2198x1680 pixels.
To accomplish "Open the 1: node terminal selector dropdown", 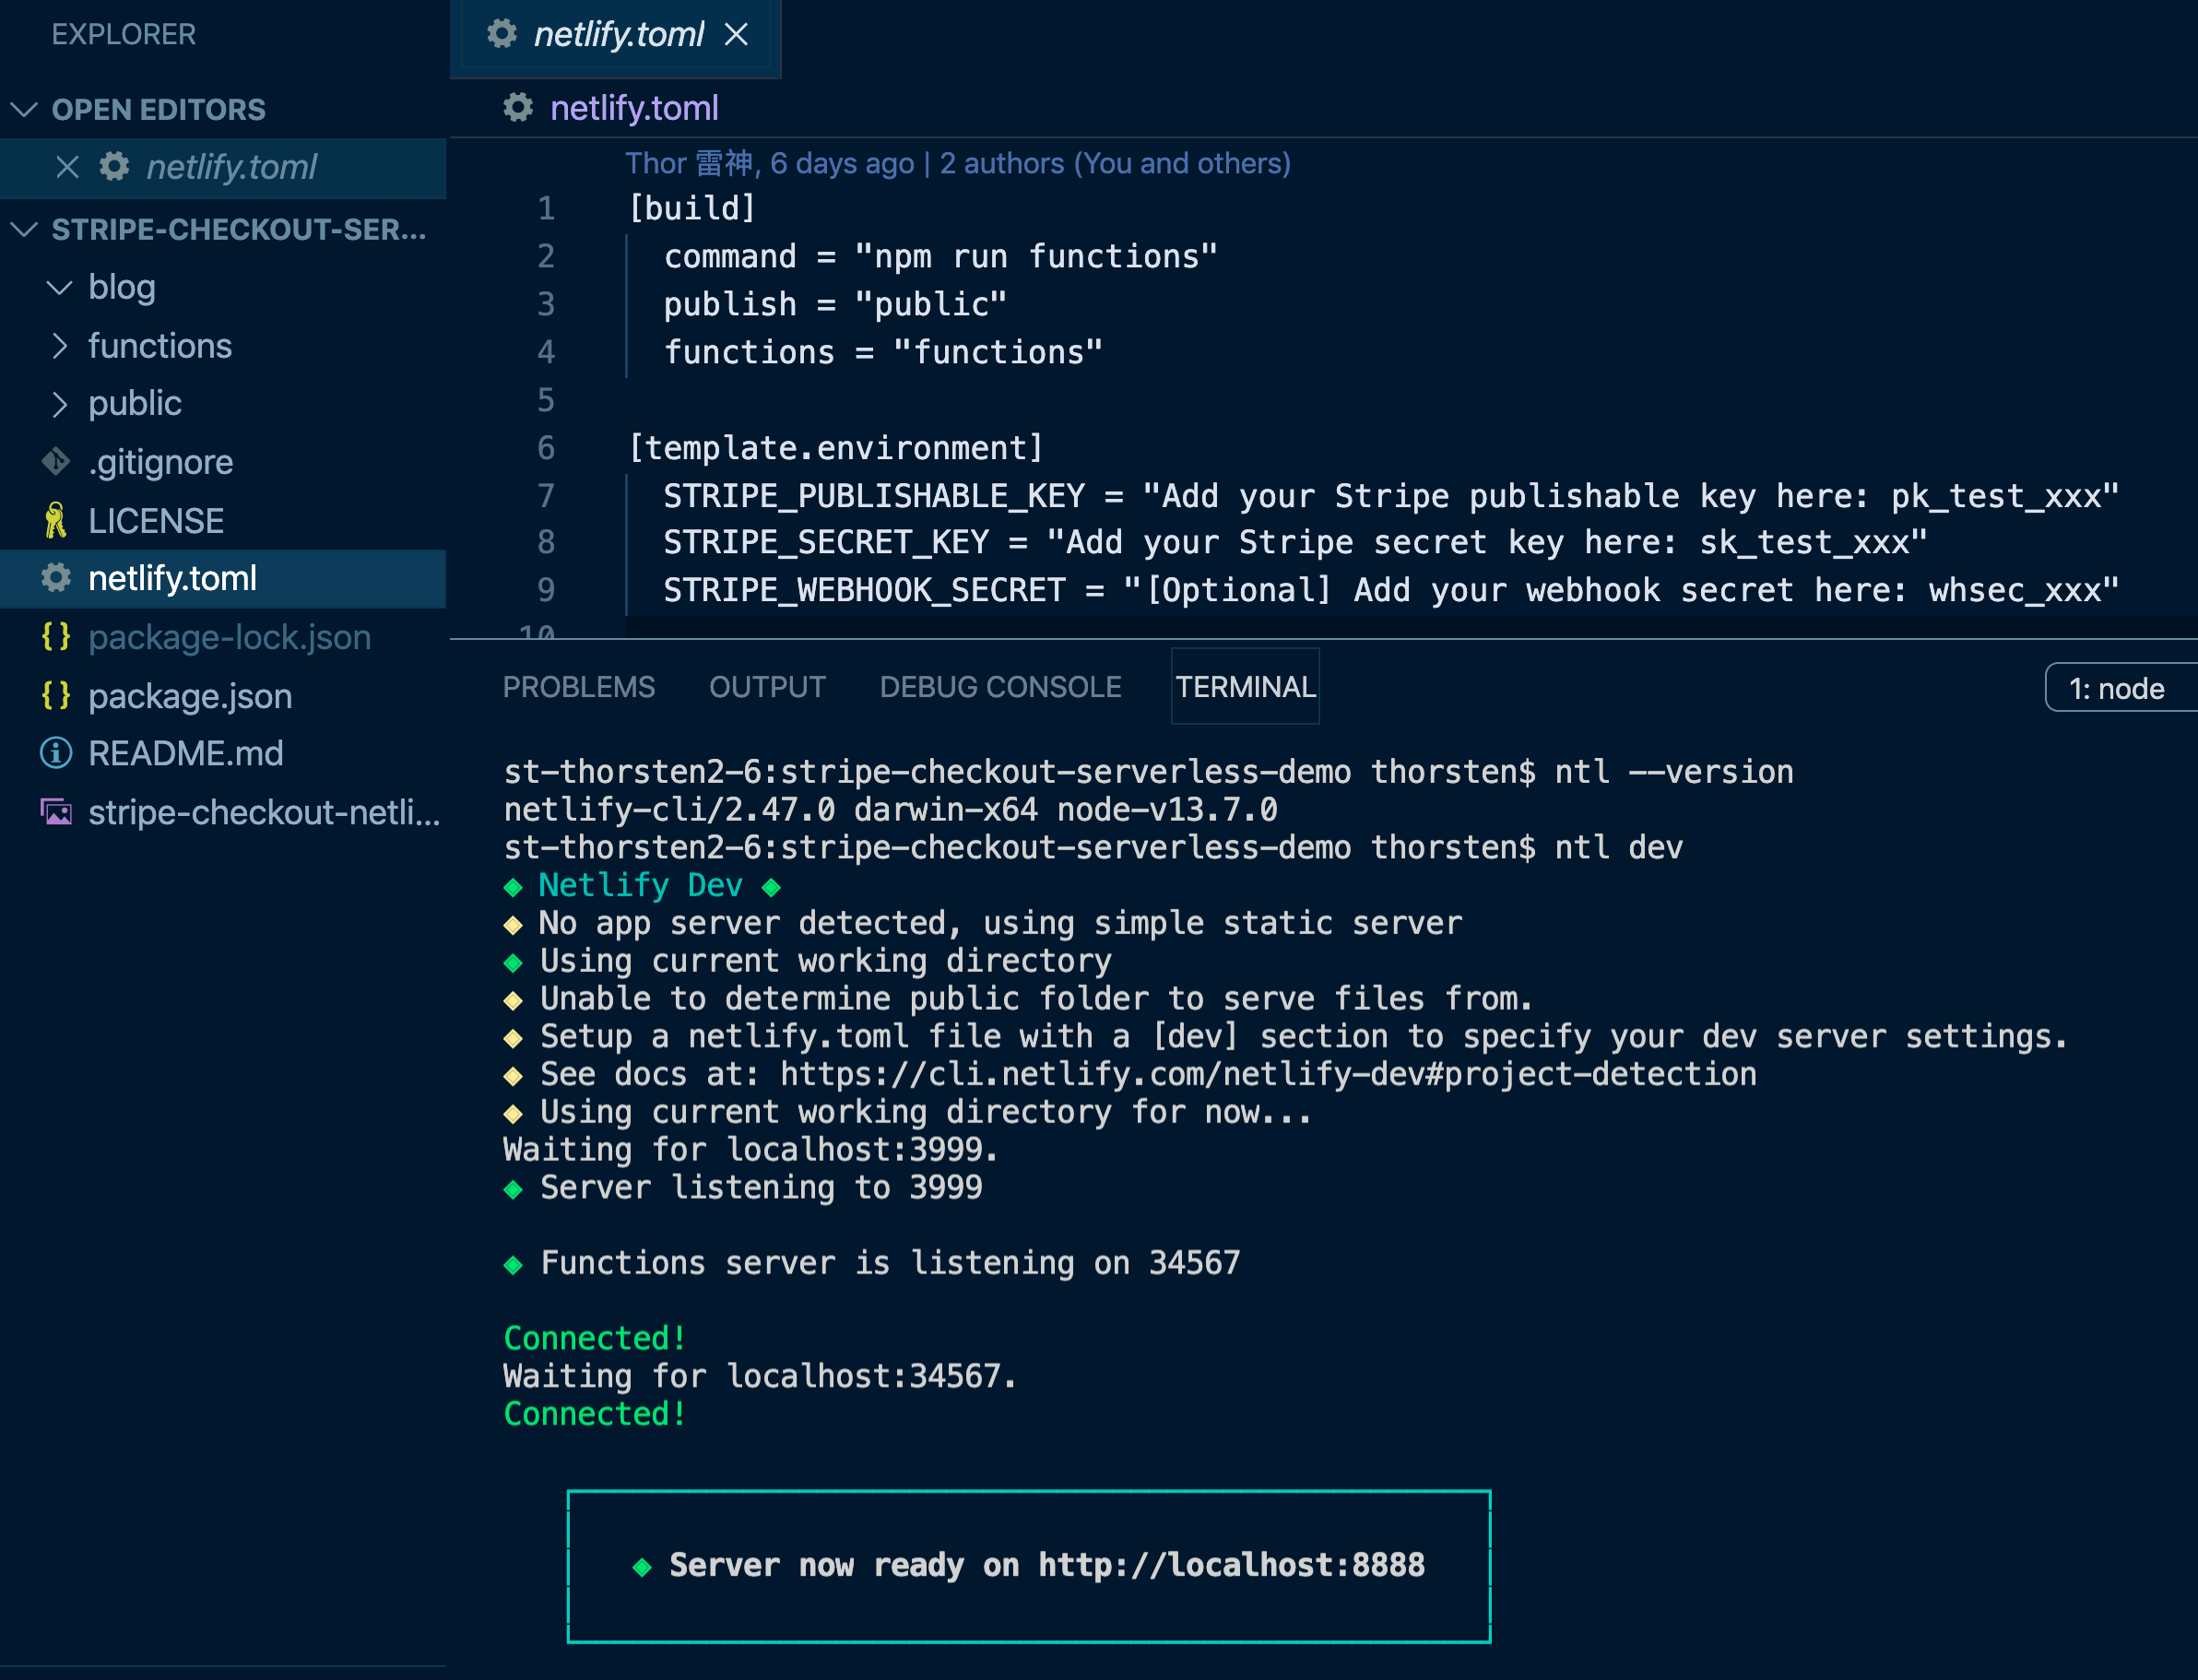I will (2120, 688).
